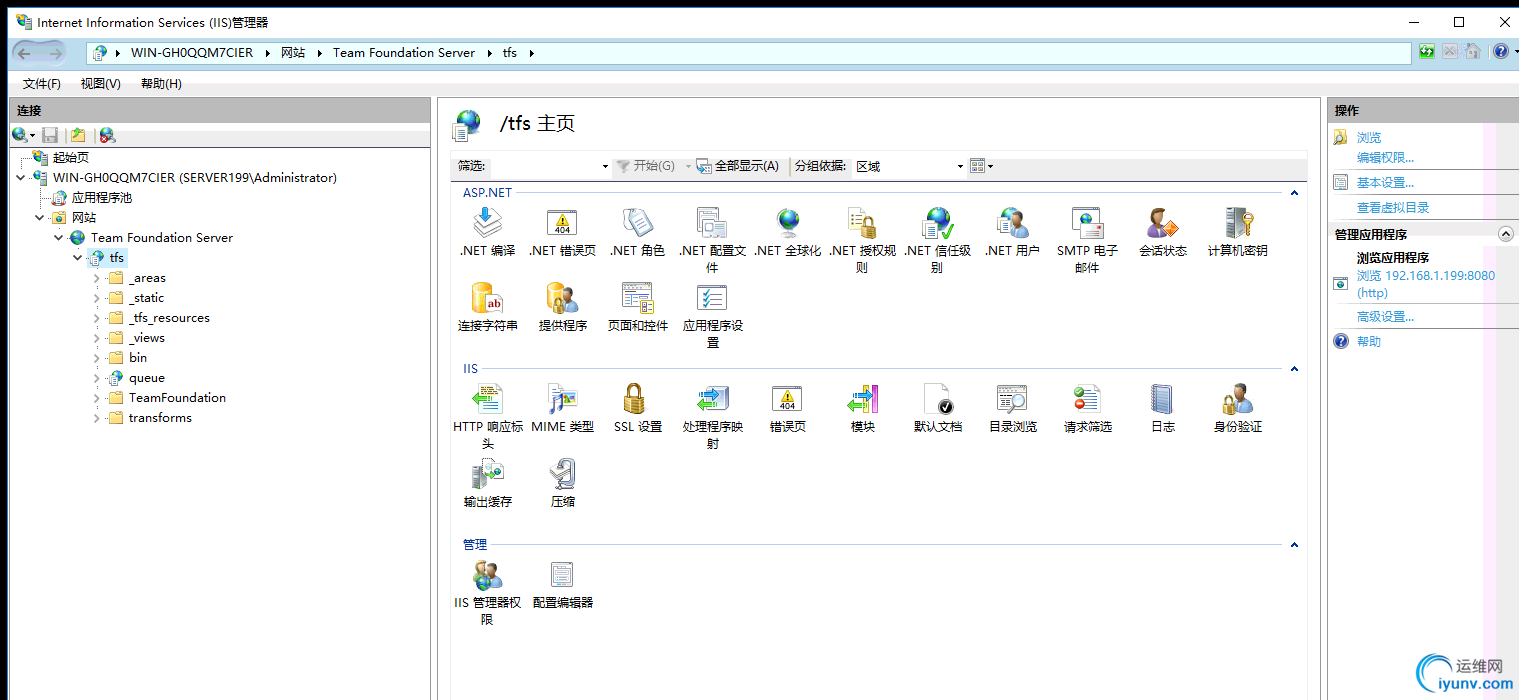Open the .NET 授权规则 feature
Viewport: 1519px width, 700px height.
(862, 240)
